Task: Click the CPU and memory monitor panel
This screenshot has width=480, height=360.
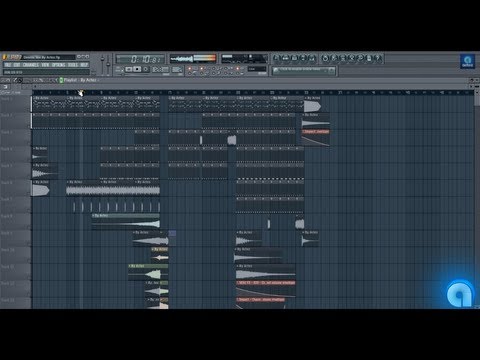Action: coord(244,59)
